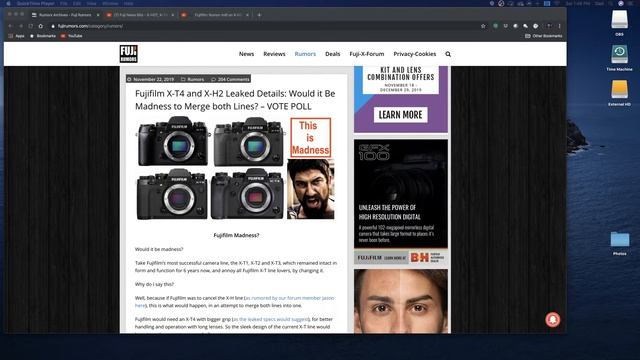640x360 pixels.
Task: Open Chrome's three-dot menu
Action: click(560, 26)
